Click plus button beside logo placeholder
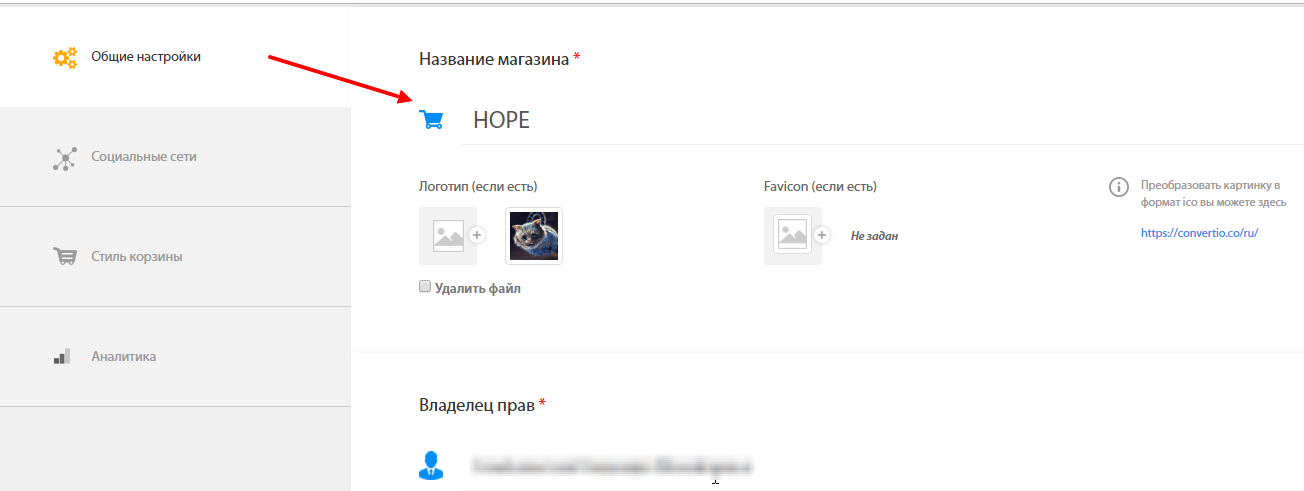1304x491 pixels. 477,236
